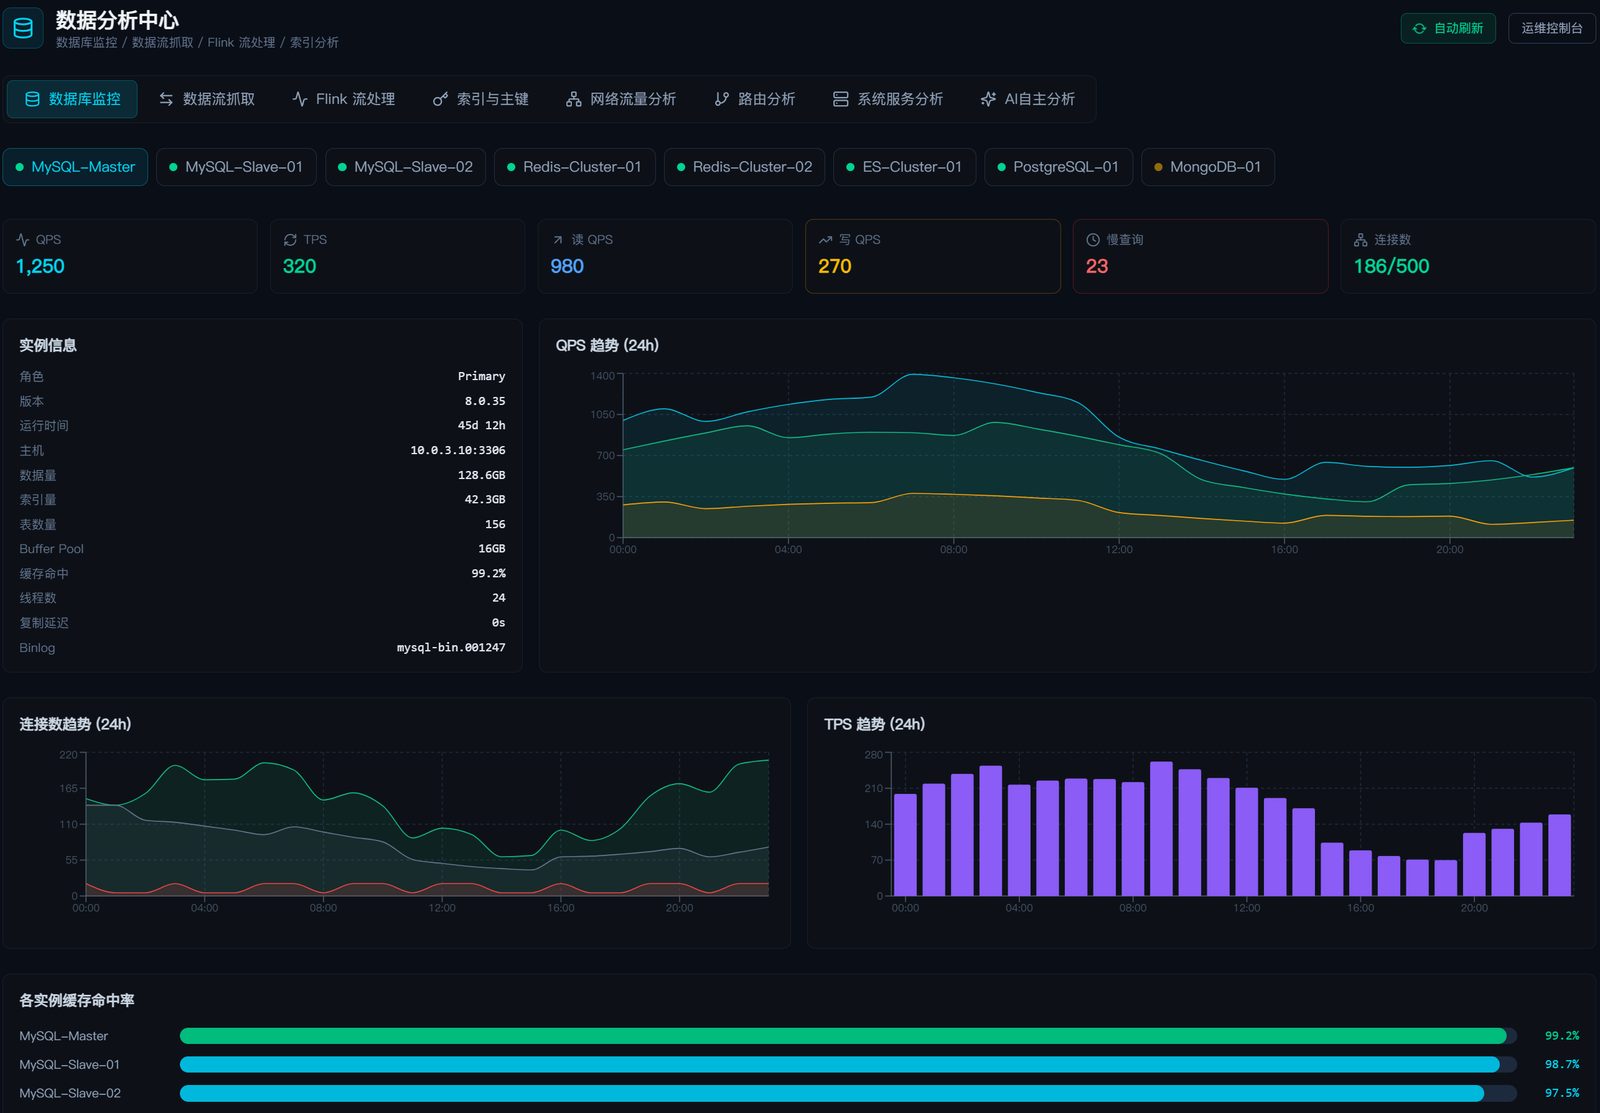Screen dimensions: 1600x1113
Task: Select the Redis-Cluster-01 instance
Action: click(575, 167)
